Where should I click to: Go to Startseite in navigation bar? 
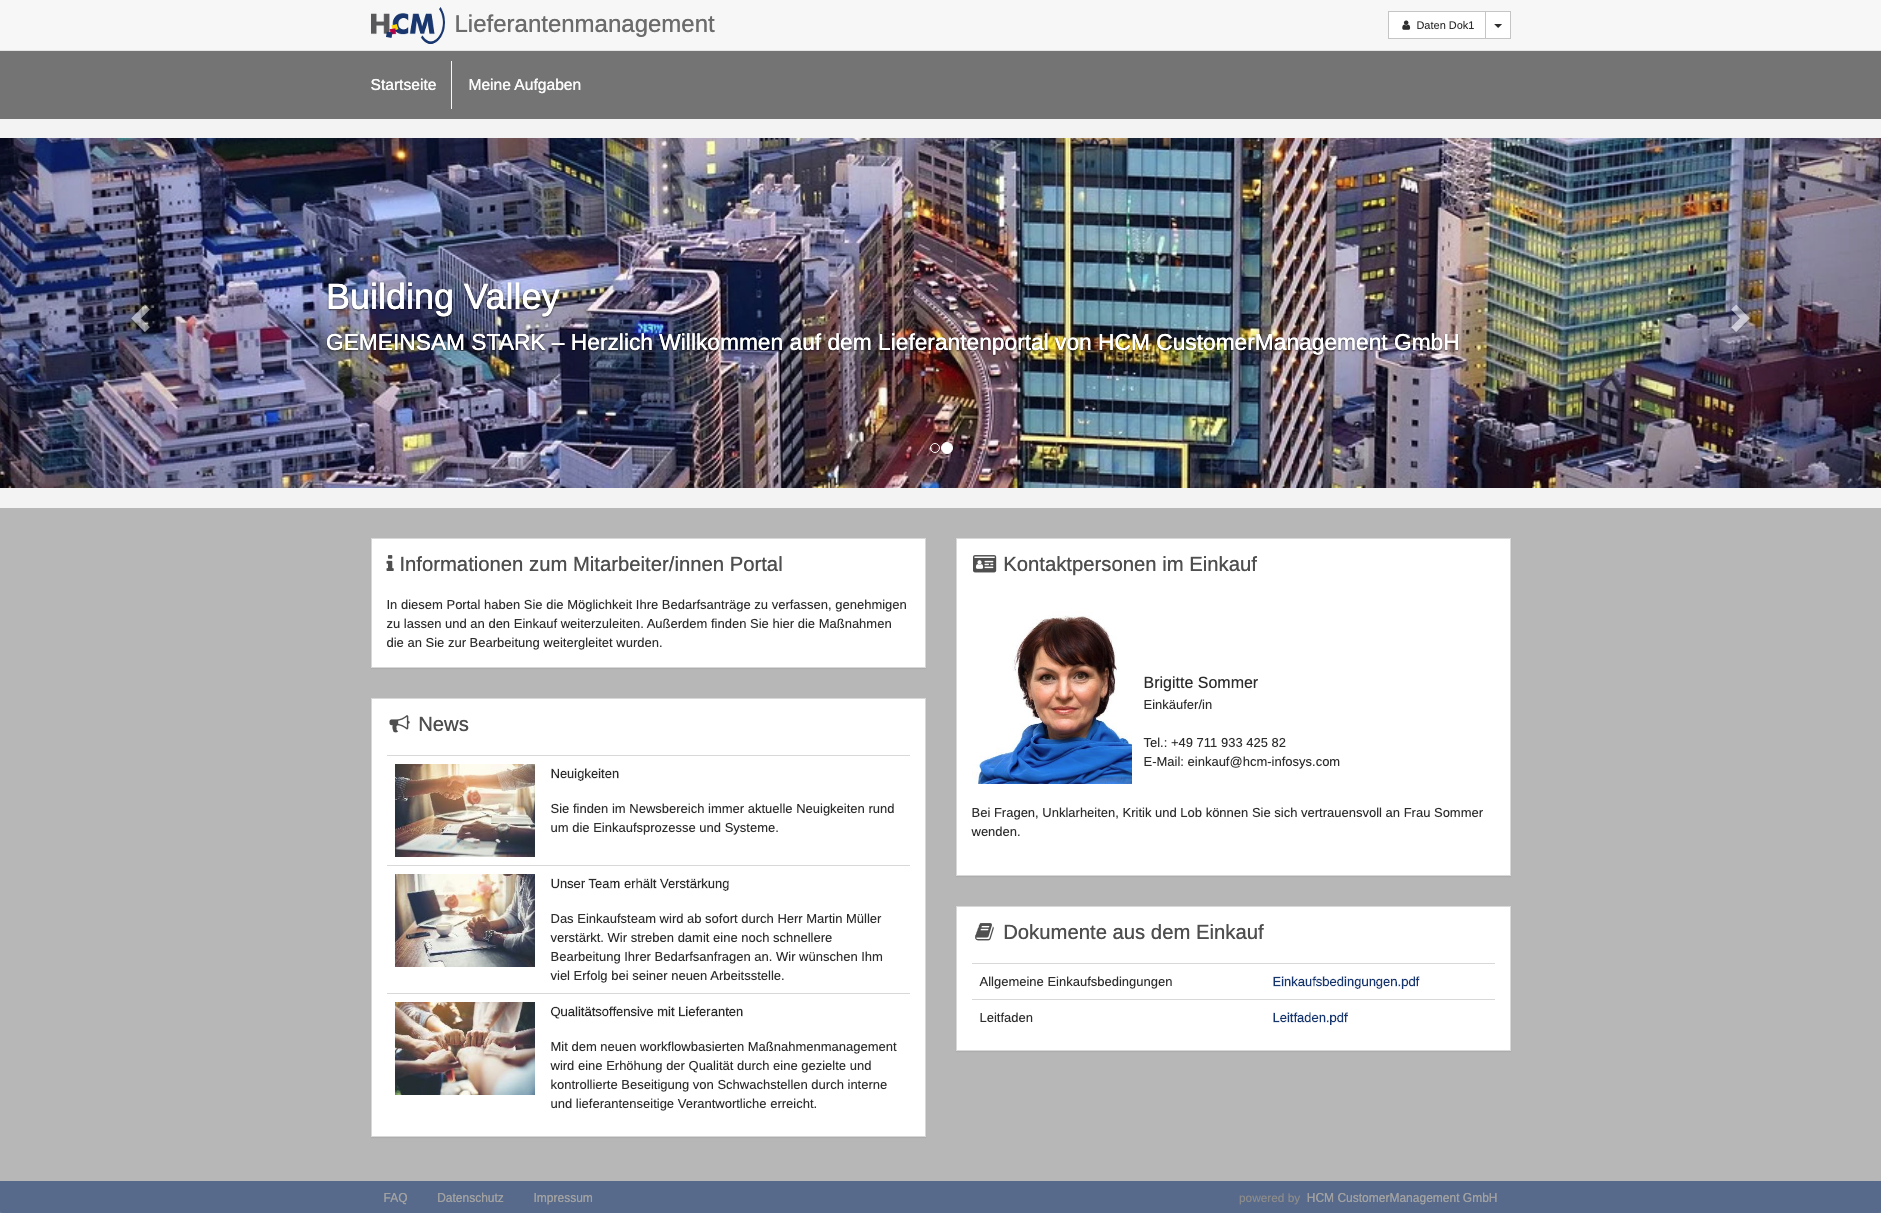click(x=403, y=85)
